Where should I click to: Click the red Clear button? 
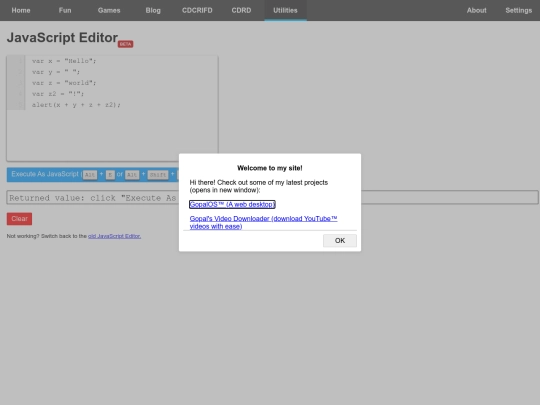click(19, 219)
